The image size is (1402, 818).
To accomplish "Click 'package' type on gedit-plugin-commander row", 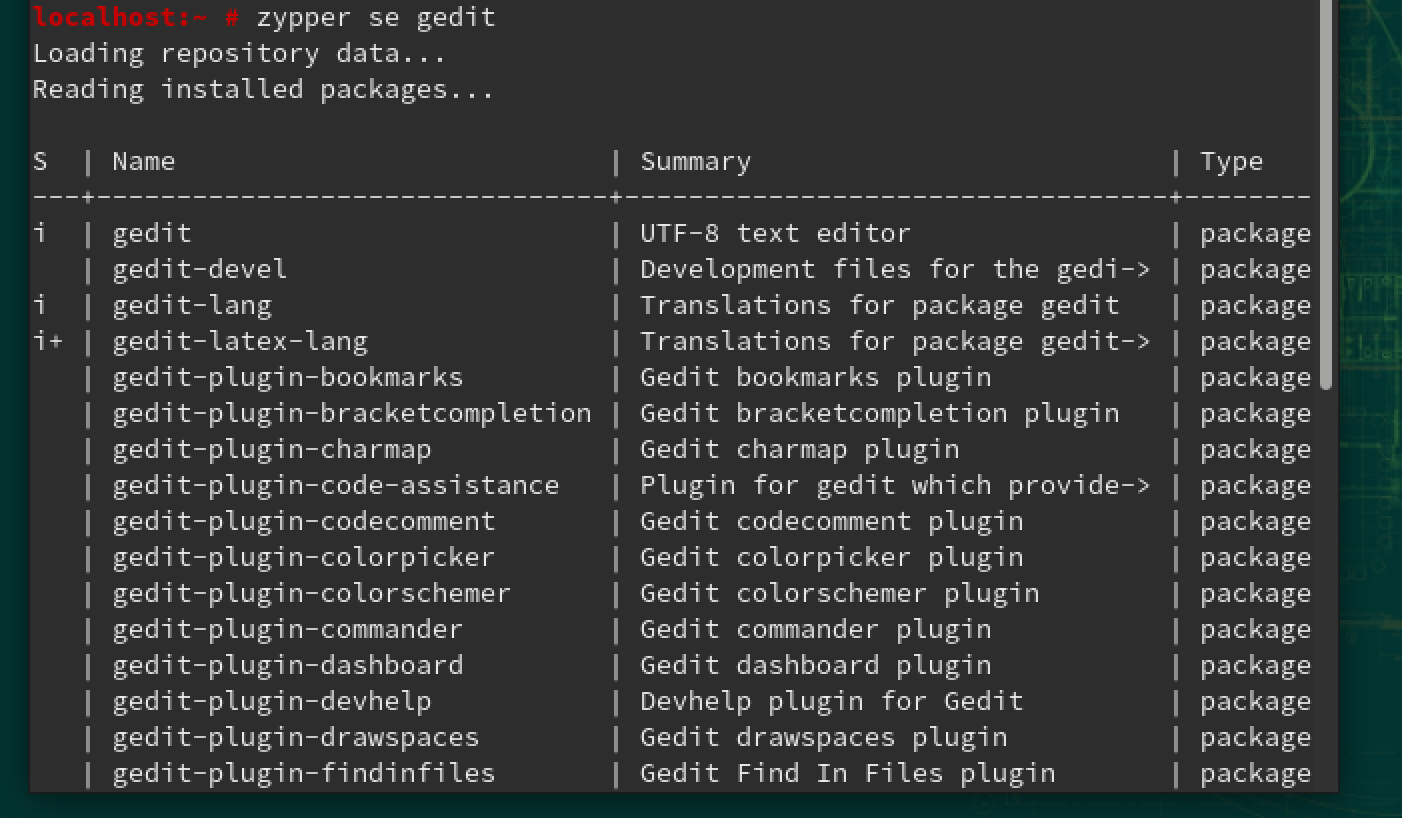I will pyautogui.click(x=1256, y=630).
